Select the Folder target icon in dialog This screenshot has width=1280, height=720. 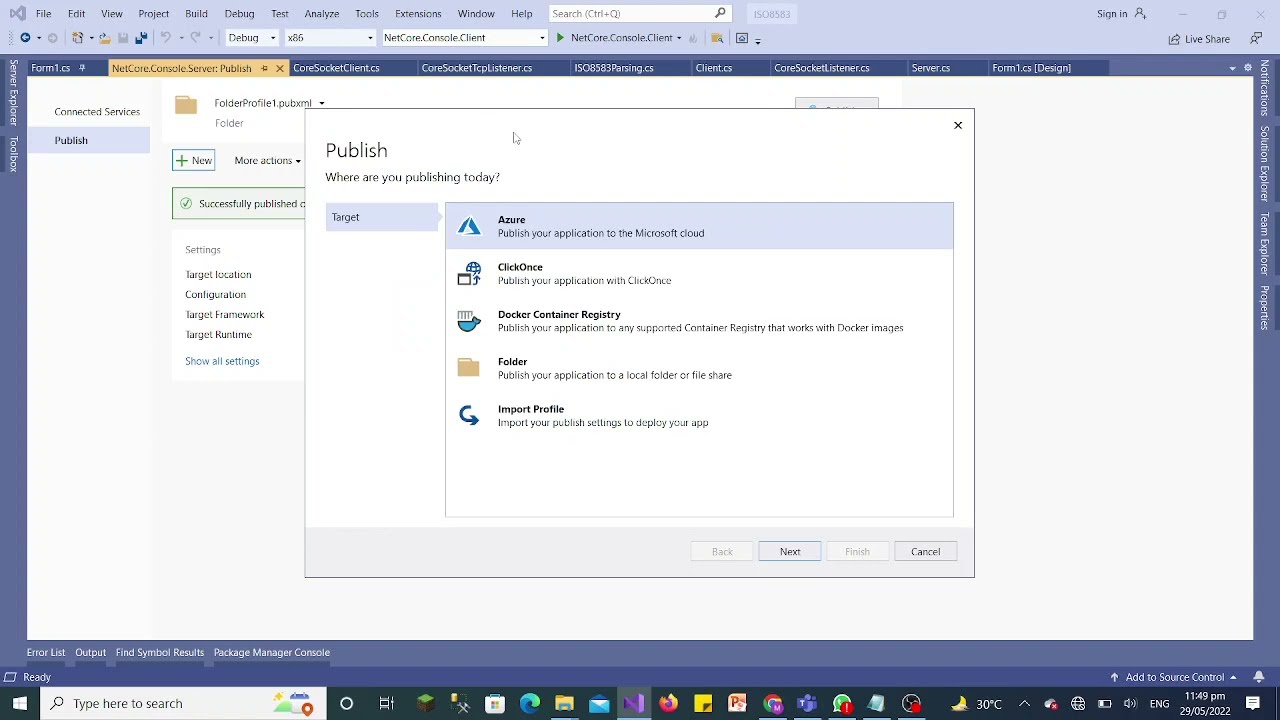[x=469, y=368]
